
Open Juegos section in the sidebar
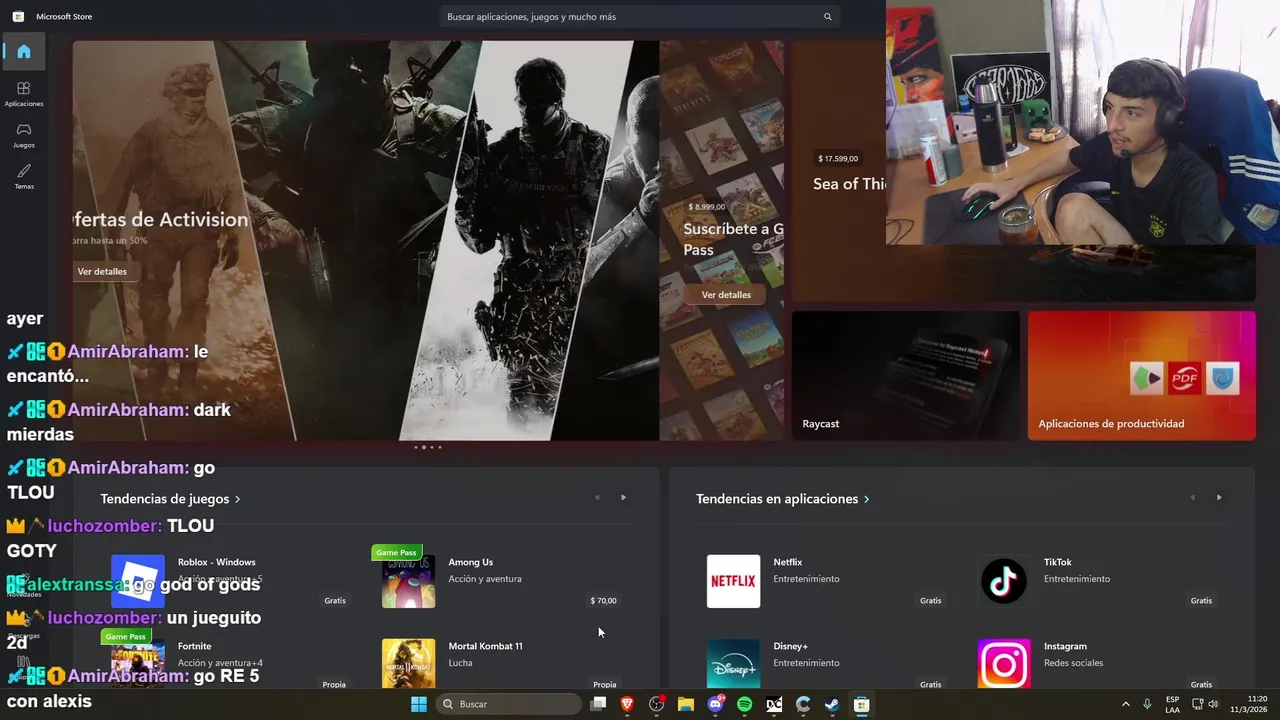[24, 135]
